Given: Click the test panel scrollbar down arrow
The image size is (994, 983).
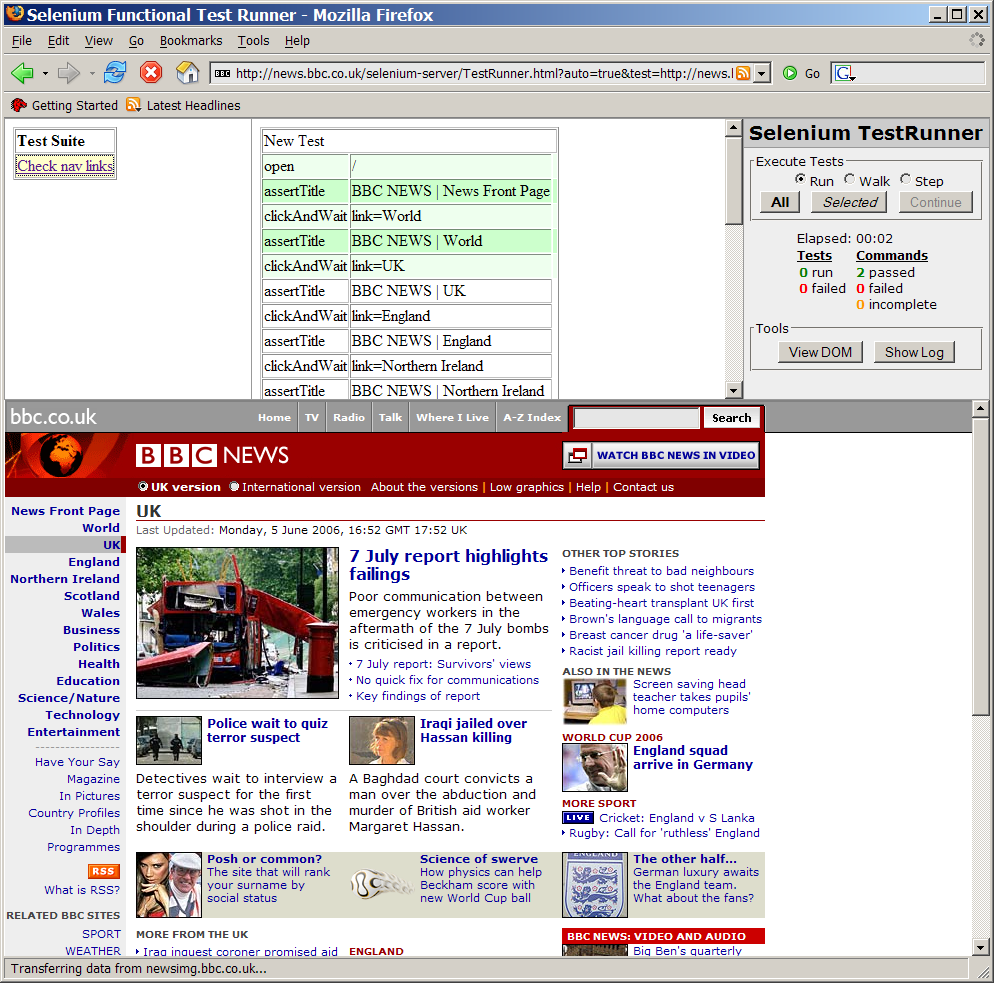Looking at the screenshot, I should (733, 390).
